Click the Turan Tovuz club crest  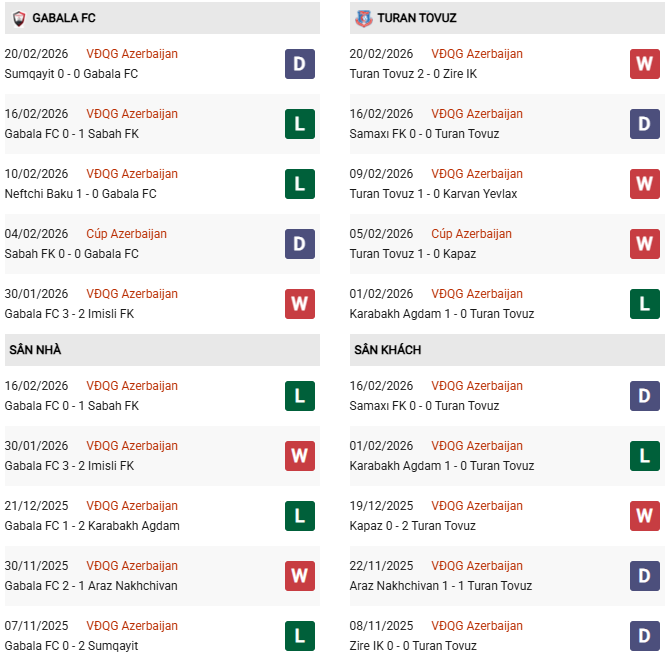tap(363, 18)
